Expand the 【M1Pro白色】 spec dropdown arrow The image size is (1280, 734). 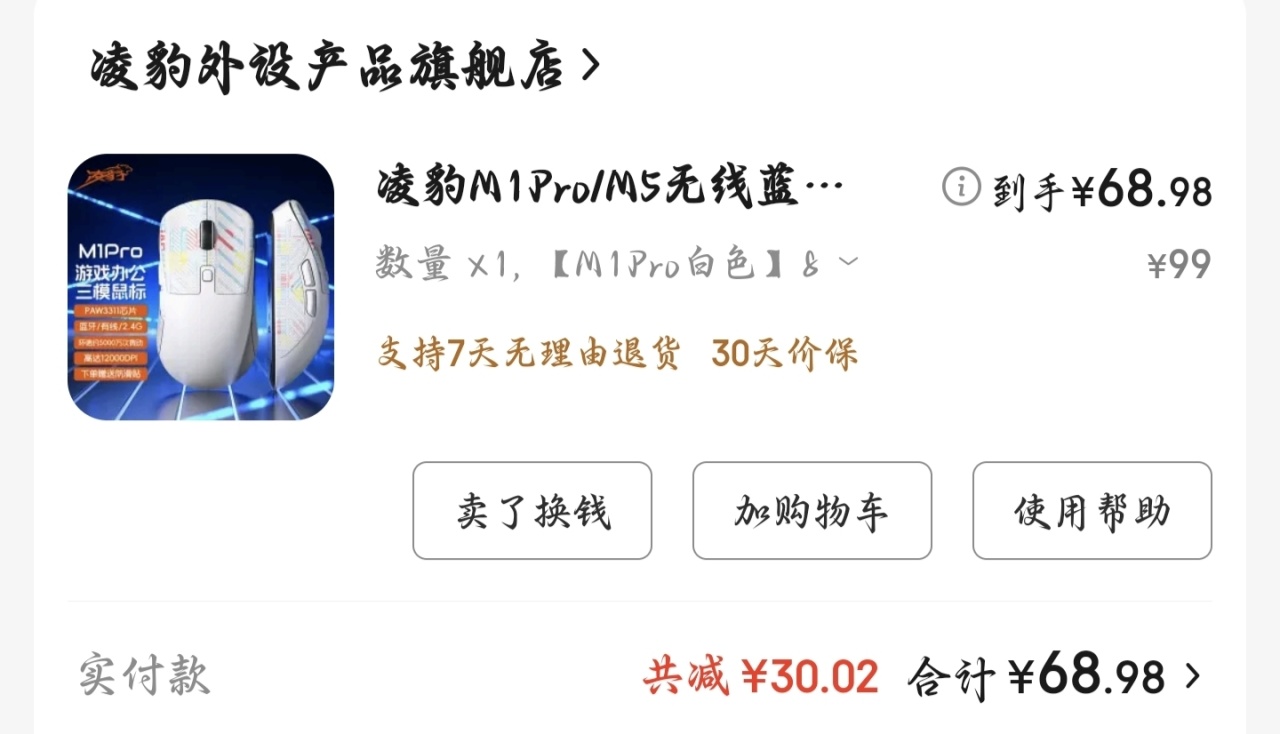847,262
